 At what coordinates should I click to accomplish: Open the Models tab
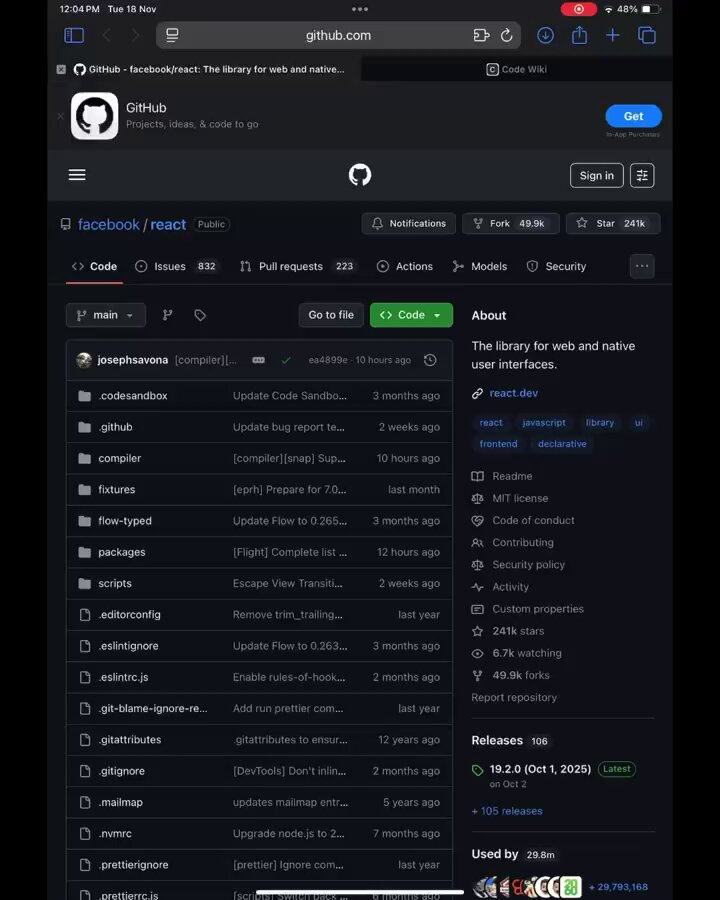480,266
